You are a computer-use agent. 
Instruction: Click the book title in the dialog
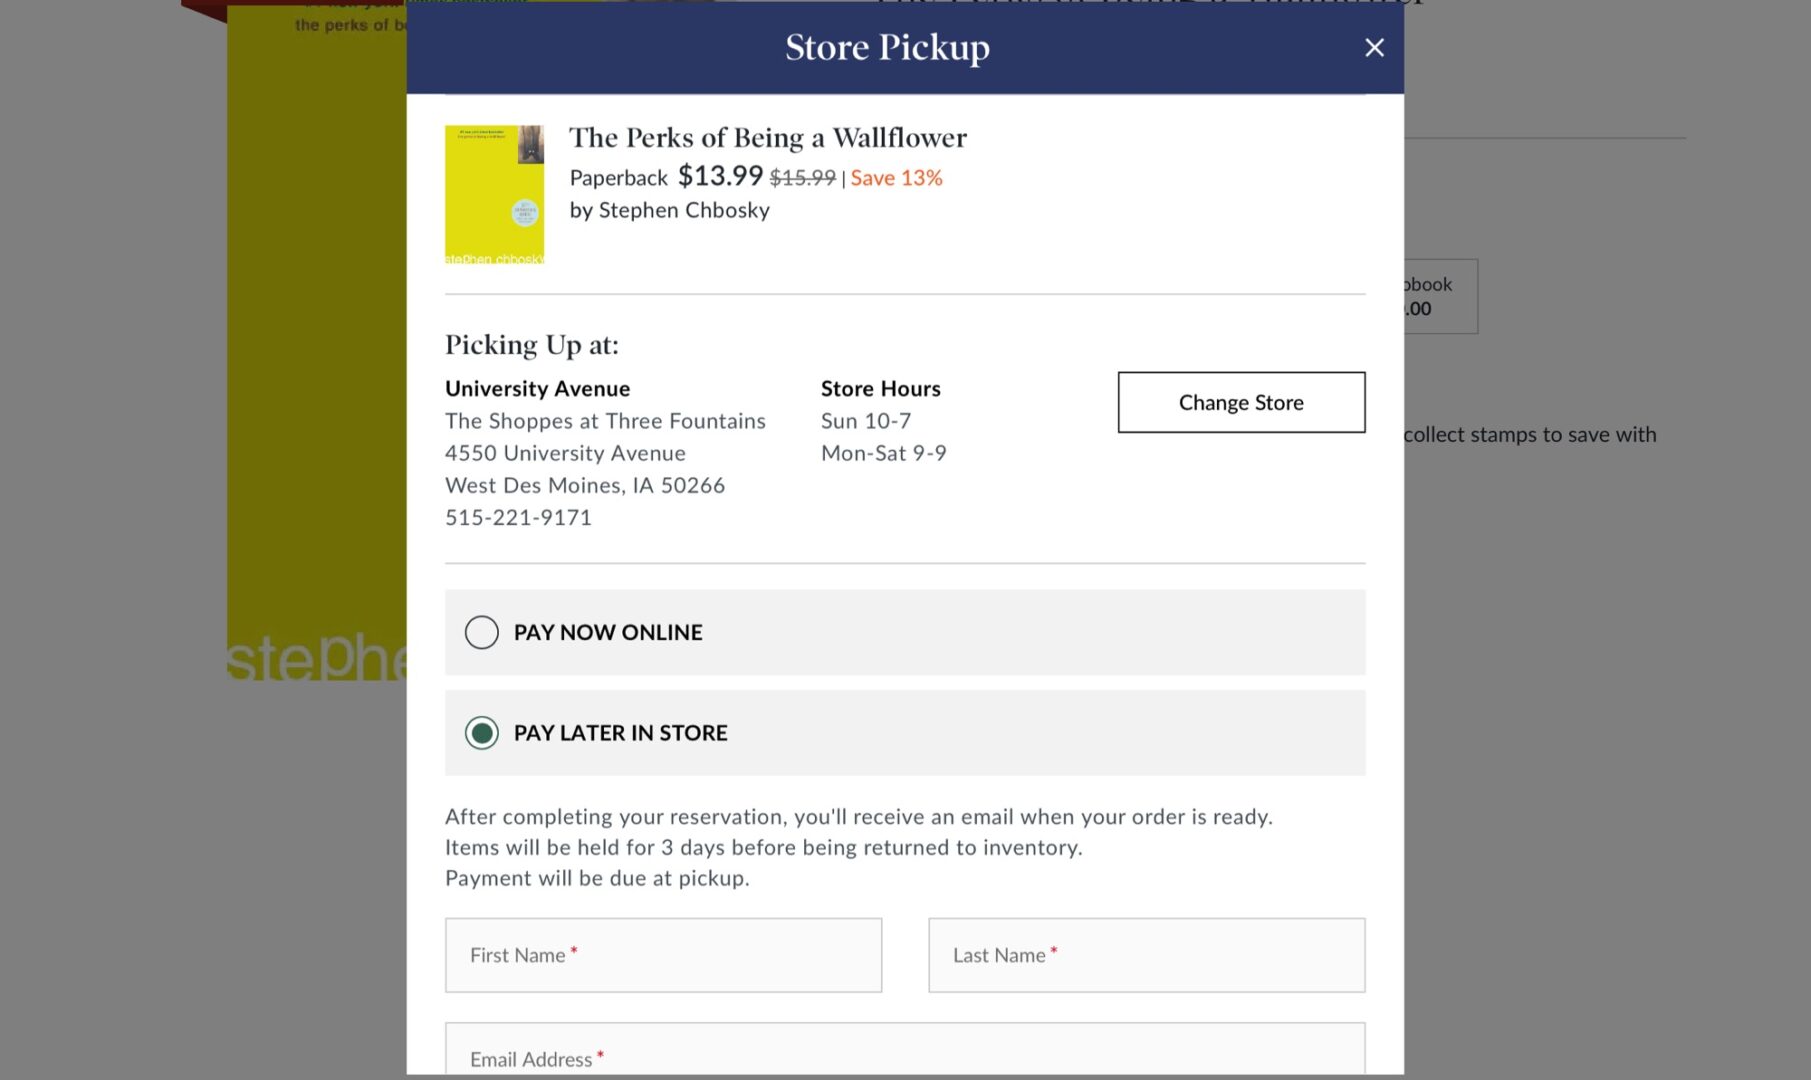[x=767, y=138]
